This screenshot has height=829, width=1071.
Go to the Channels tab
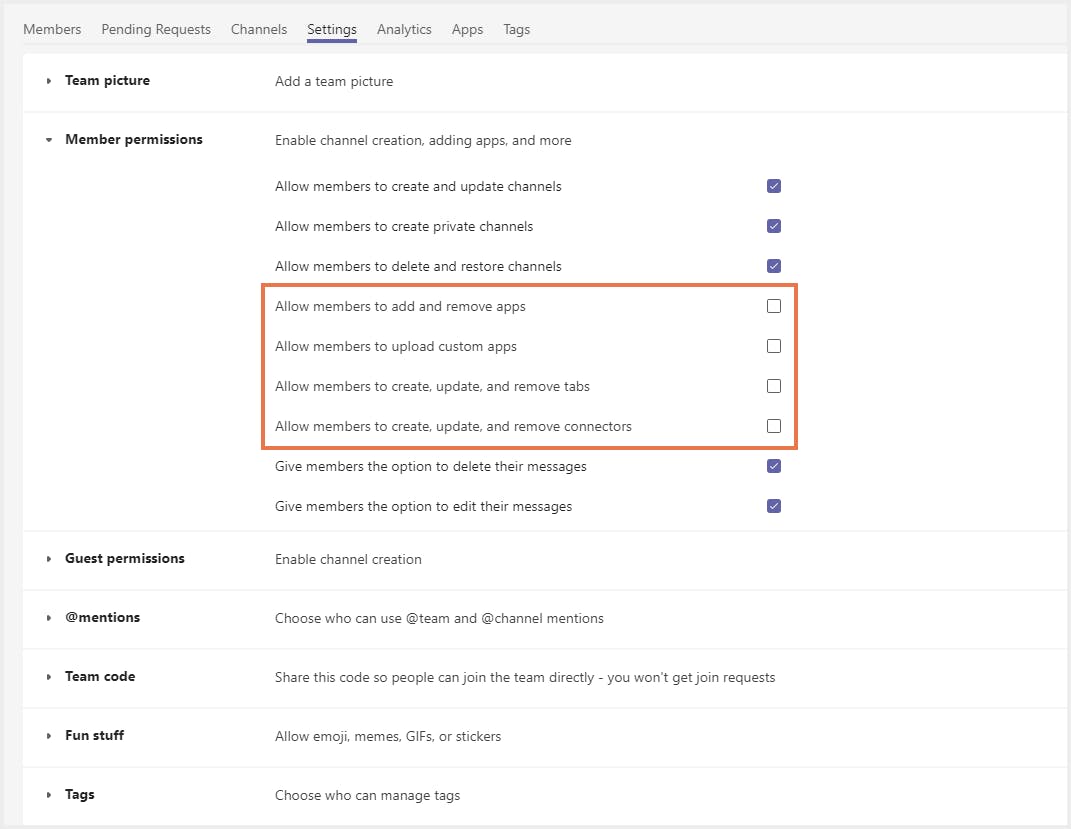pos(259,29)
